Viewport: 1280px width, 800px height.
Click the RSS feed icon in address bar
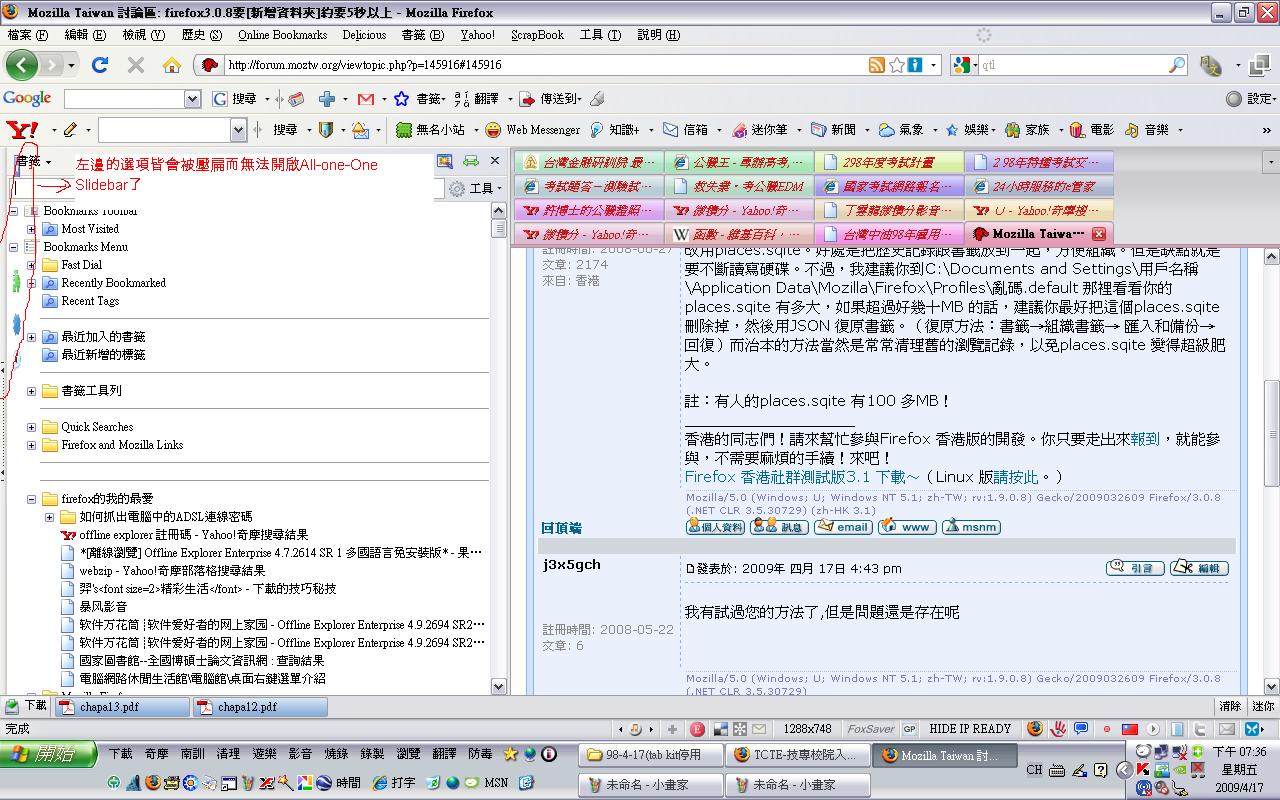(x=876, y=65)
